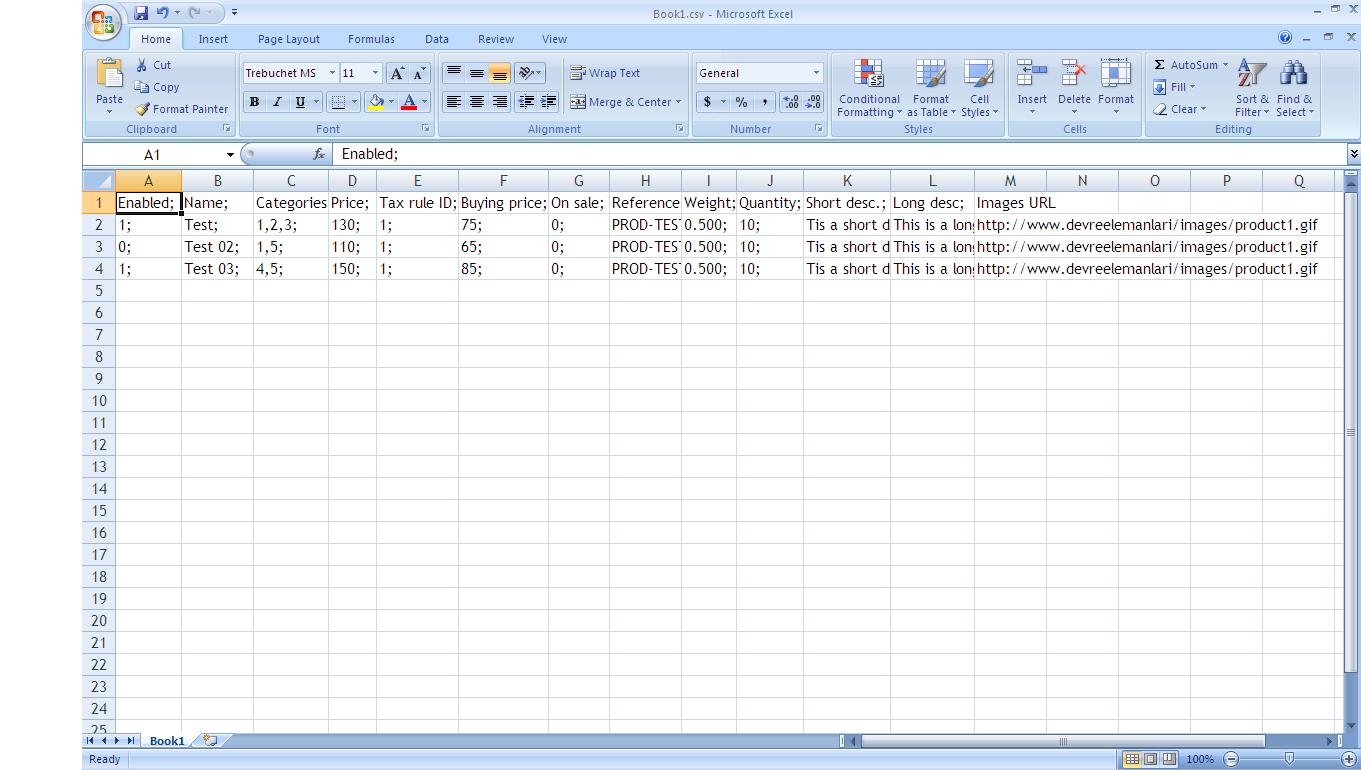The height and width of the screenshot is (770, 1361).
Task: Open Format as Table gallery
Action: (x=931, y=88)
